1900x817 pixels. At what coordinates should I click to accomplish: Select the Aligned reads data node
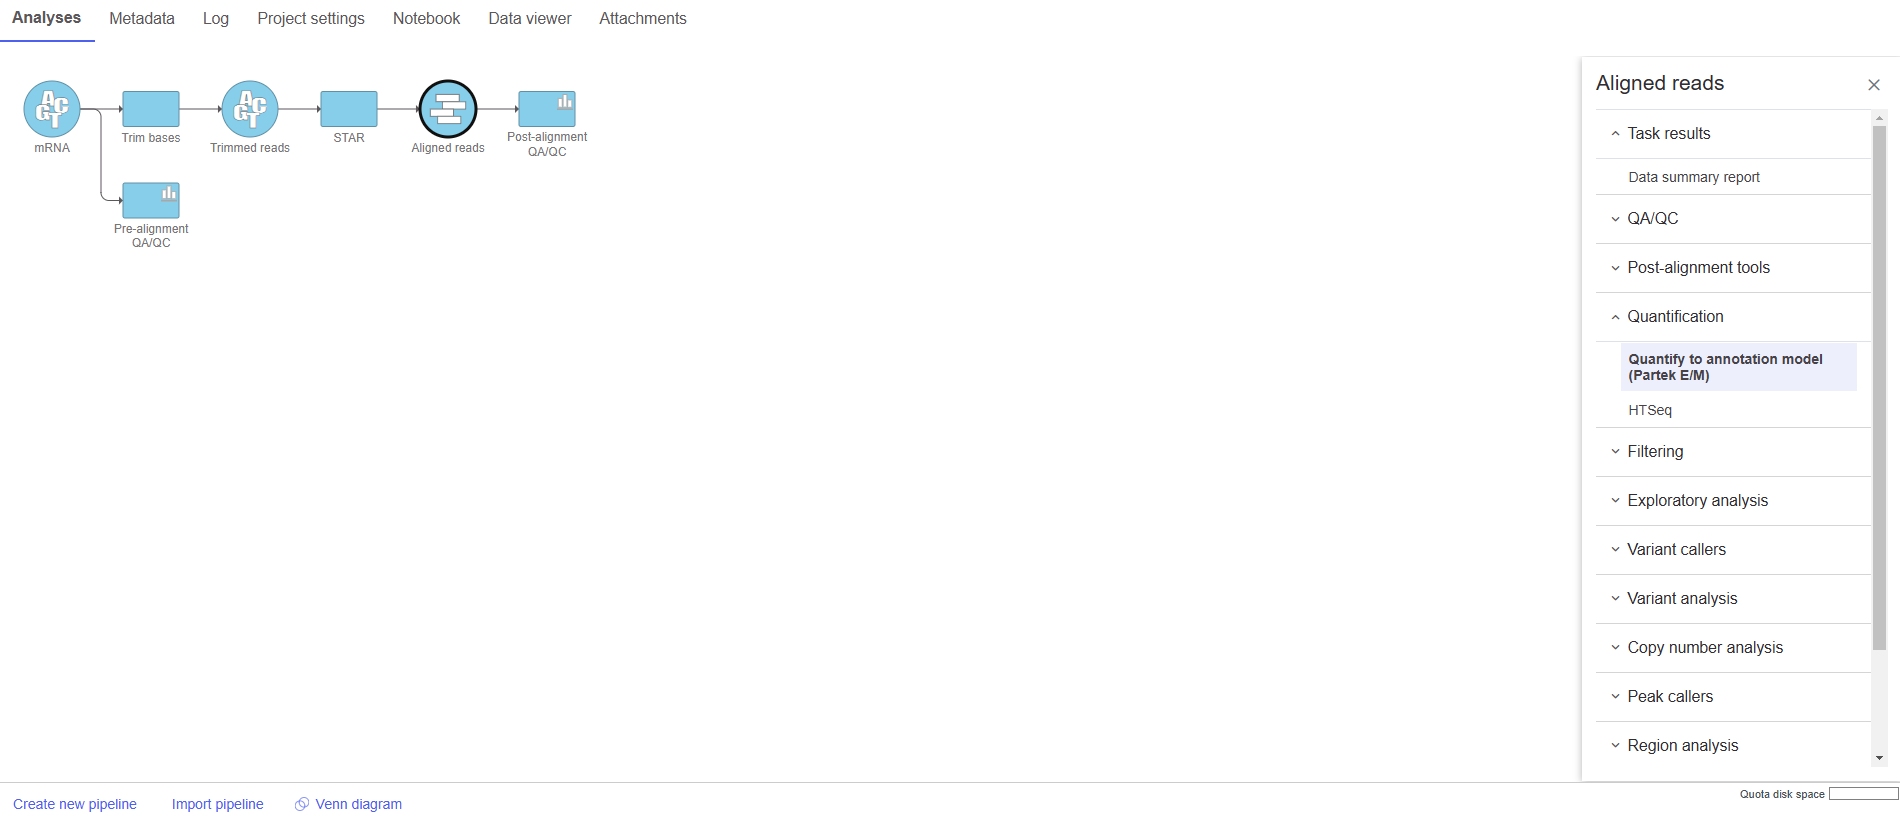coord(447,109)
